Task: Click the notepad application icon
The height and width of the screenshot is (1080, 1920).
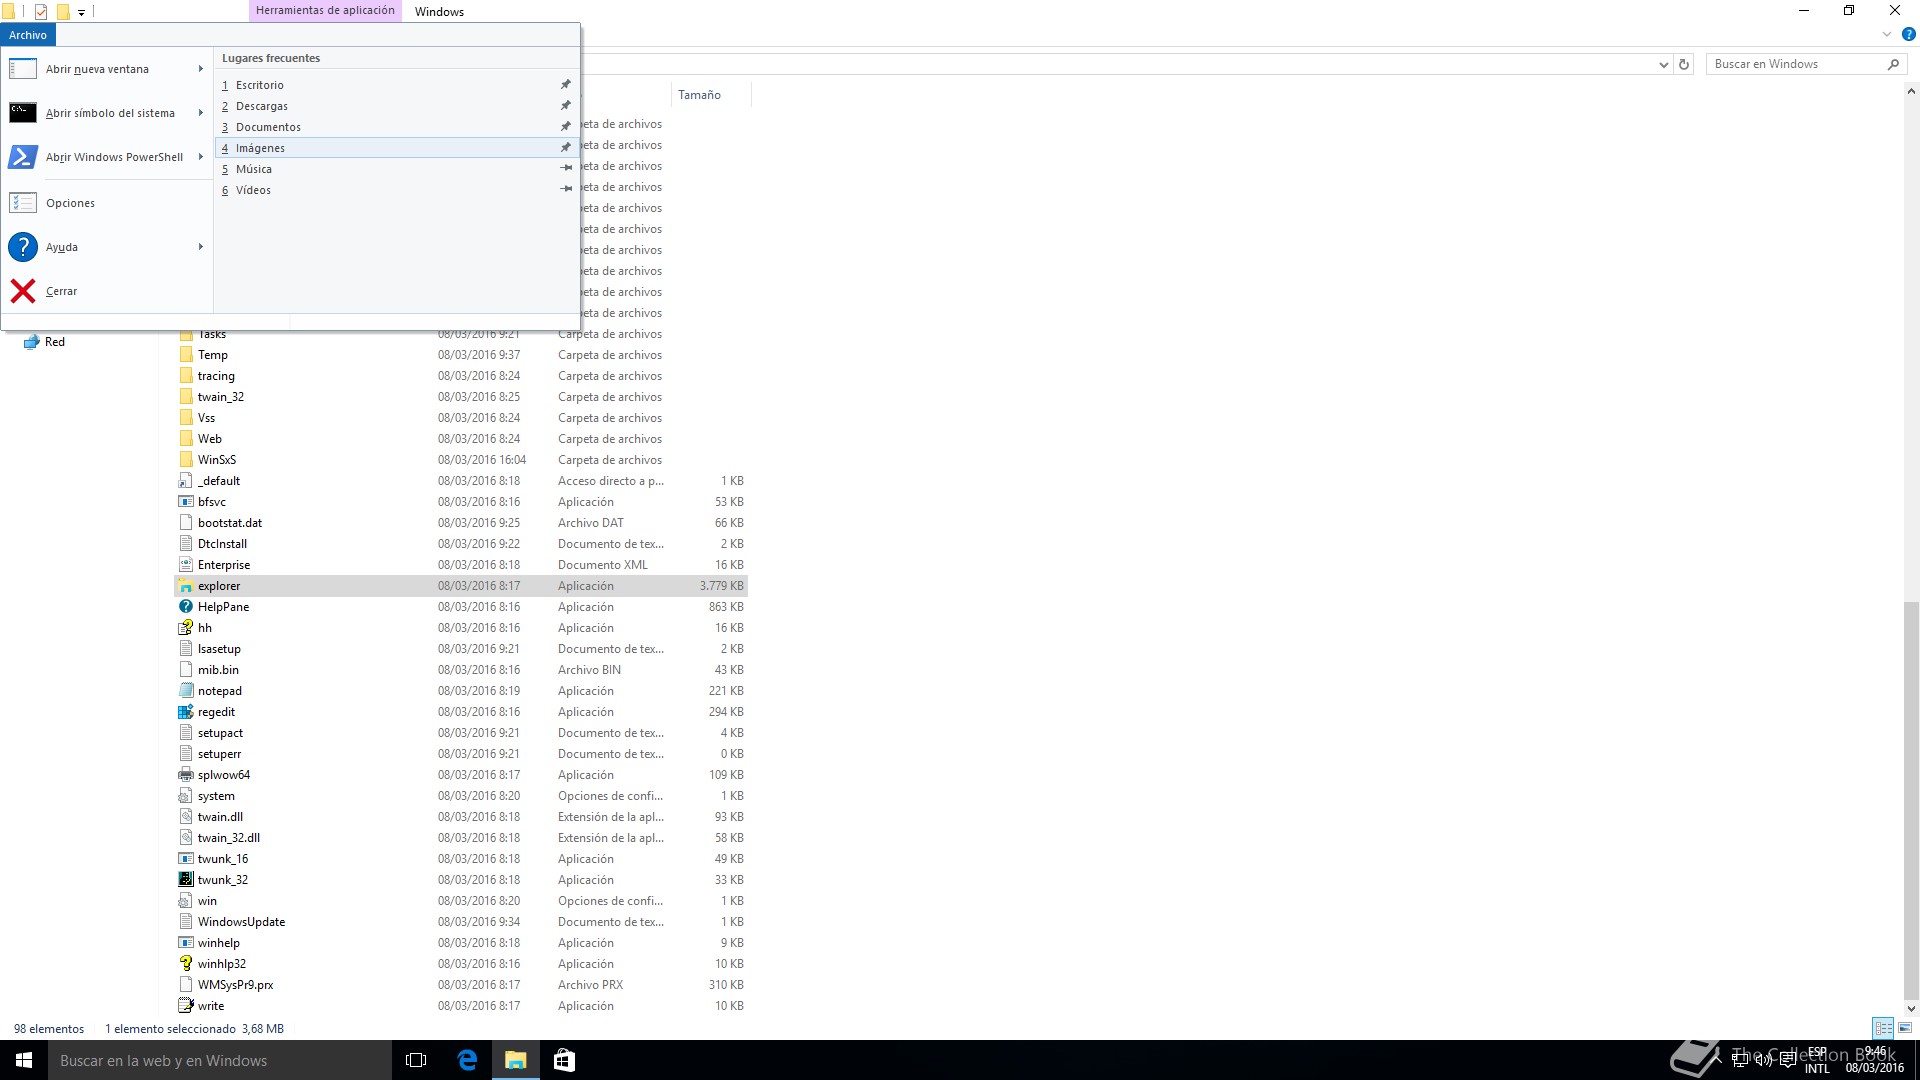Action: point(185,691)
